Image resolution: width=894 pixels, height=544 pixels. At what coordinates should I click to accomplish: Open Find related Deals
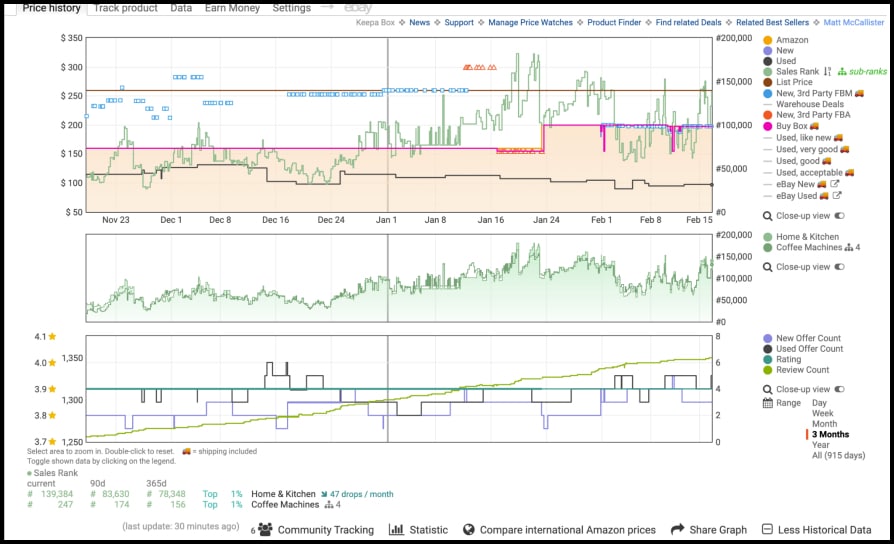coord(688,22)
